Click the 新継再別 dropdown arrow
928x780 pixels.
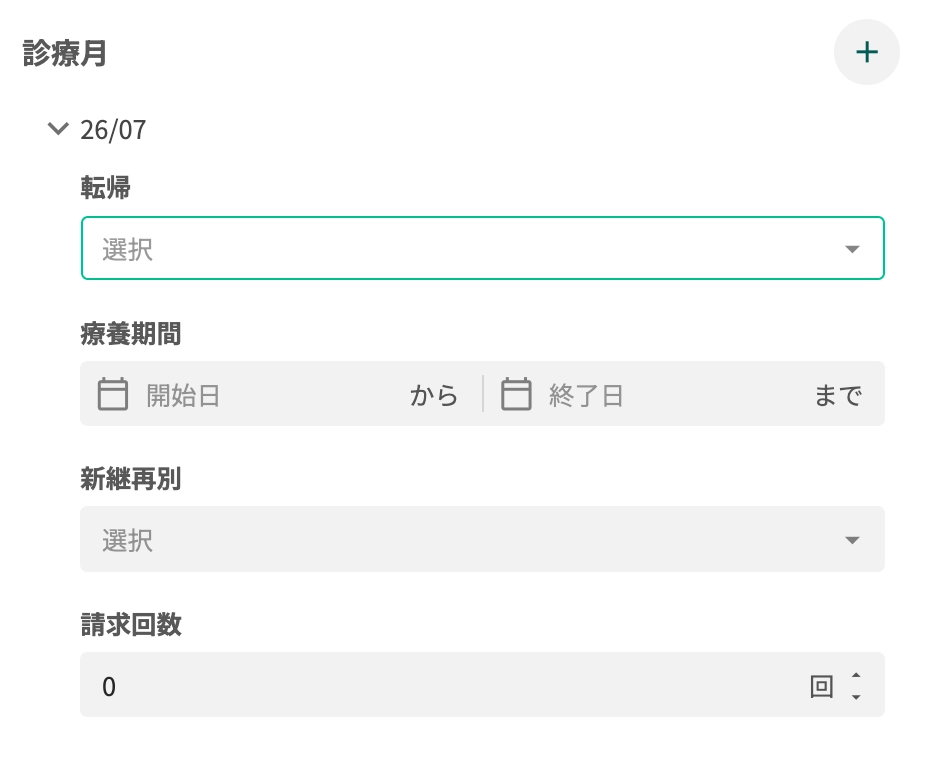click(x=852, y=540)
